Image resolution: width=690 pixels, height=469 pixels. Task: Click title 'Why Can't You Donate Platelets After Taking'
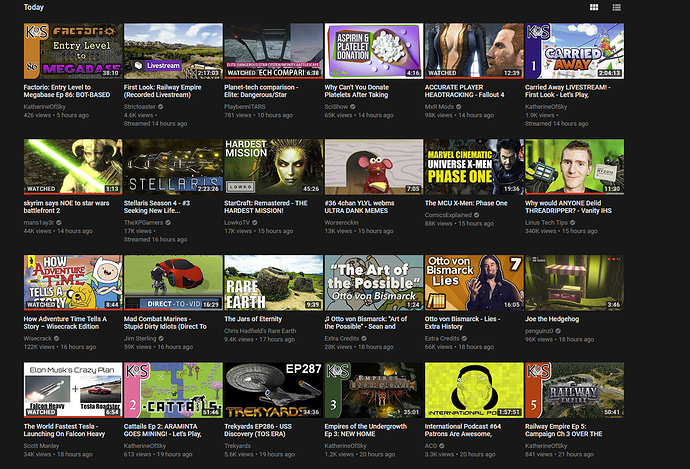356,91
